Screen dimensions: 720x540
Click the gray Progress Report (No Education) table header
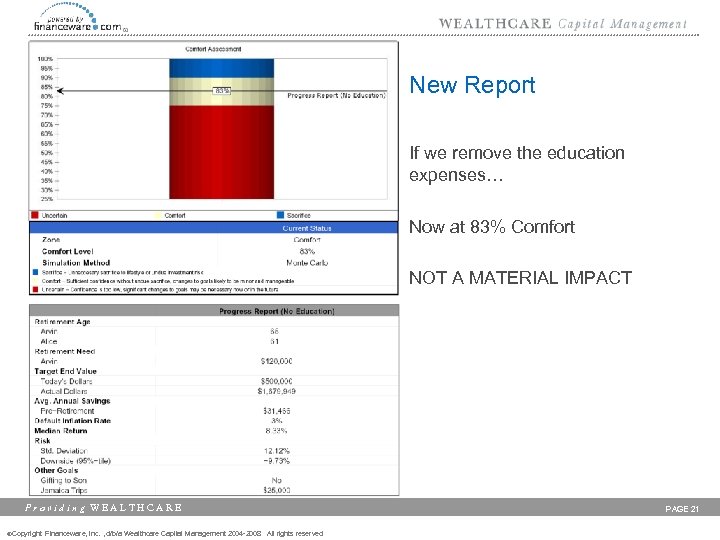[214, 311]
